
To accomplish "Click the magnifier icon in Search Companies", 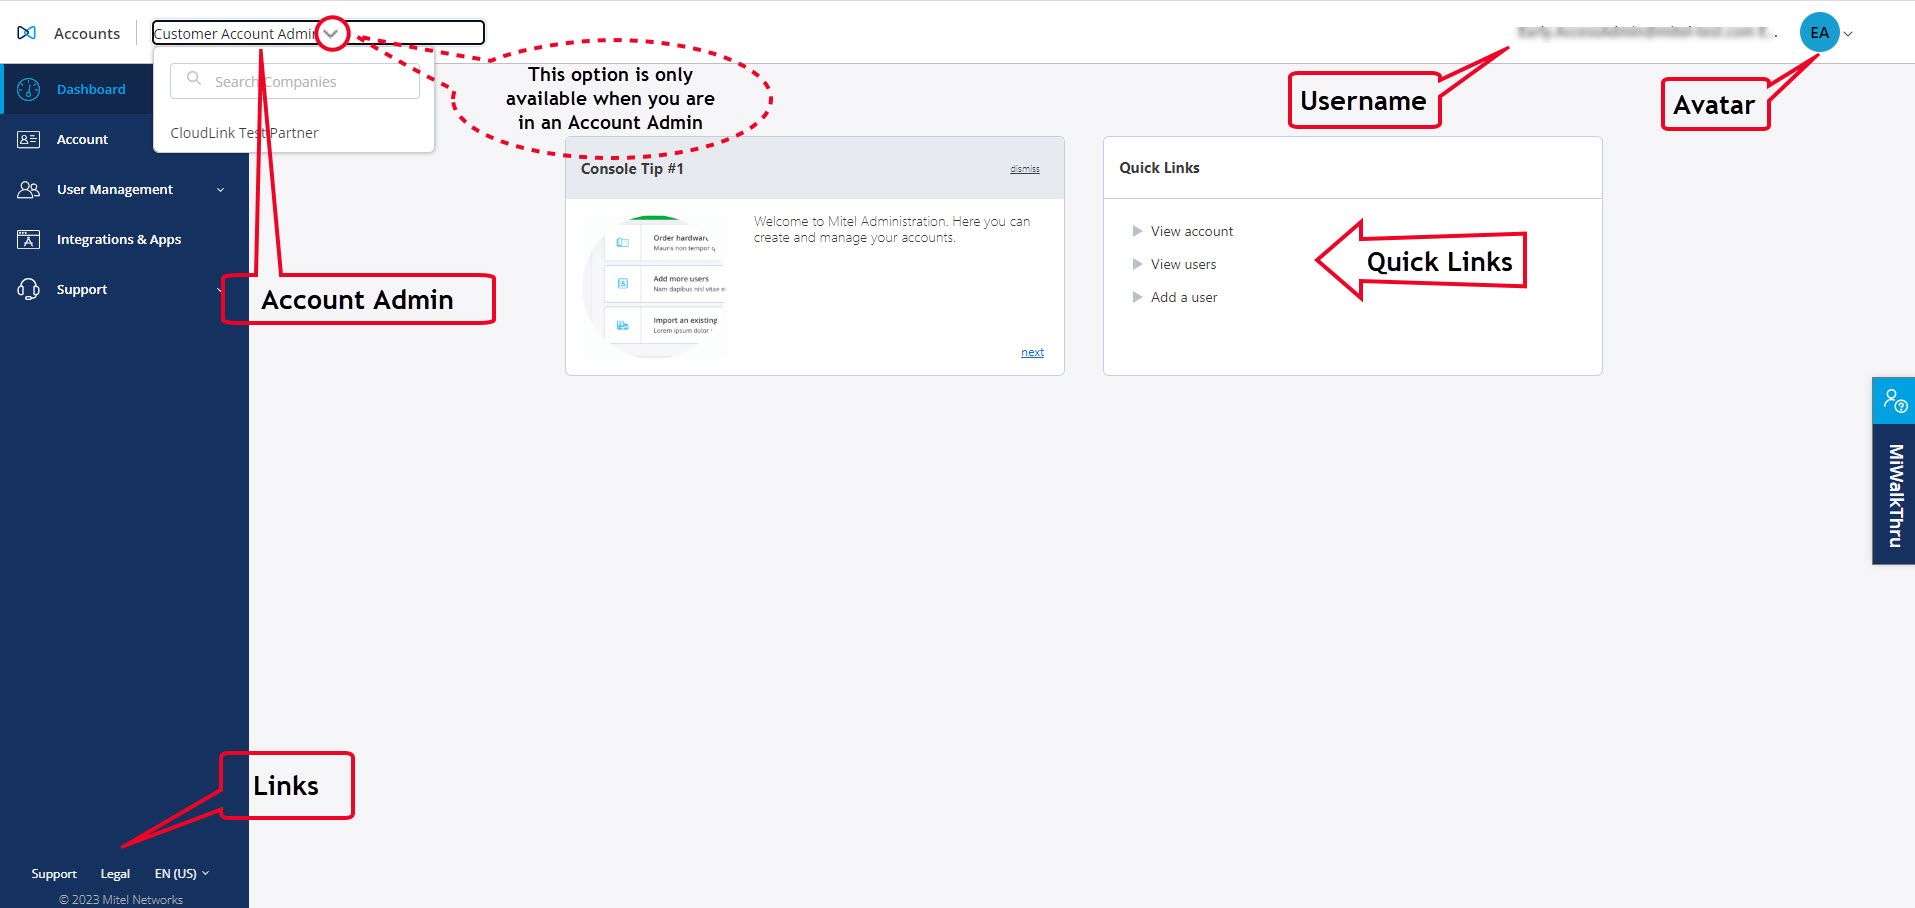I will pyautogui.click(x=194, y=80).
